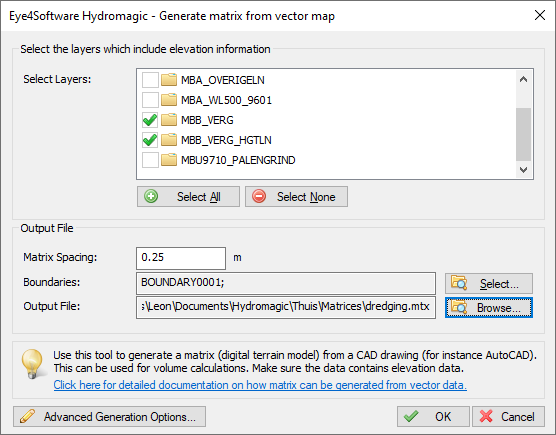Click the green checkmark icon on OK
Screen dimensions: 556x435
tap(411, 416)
